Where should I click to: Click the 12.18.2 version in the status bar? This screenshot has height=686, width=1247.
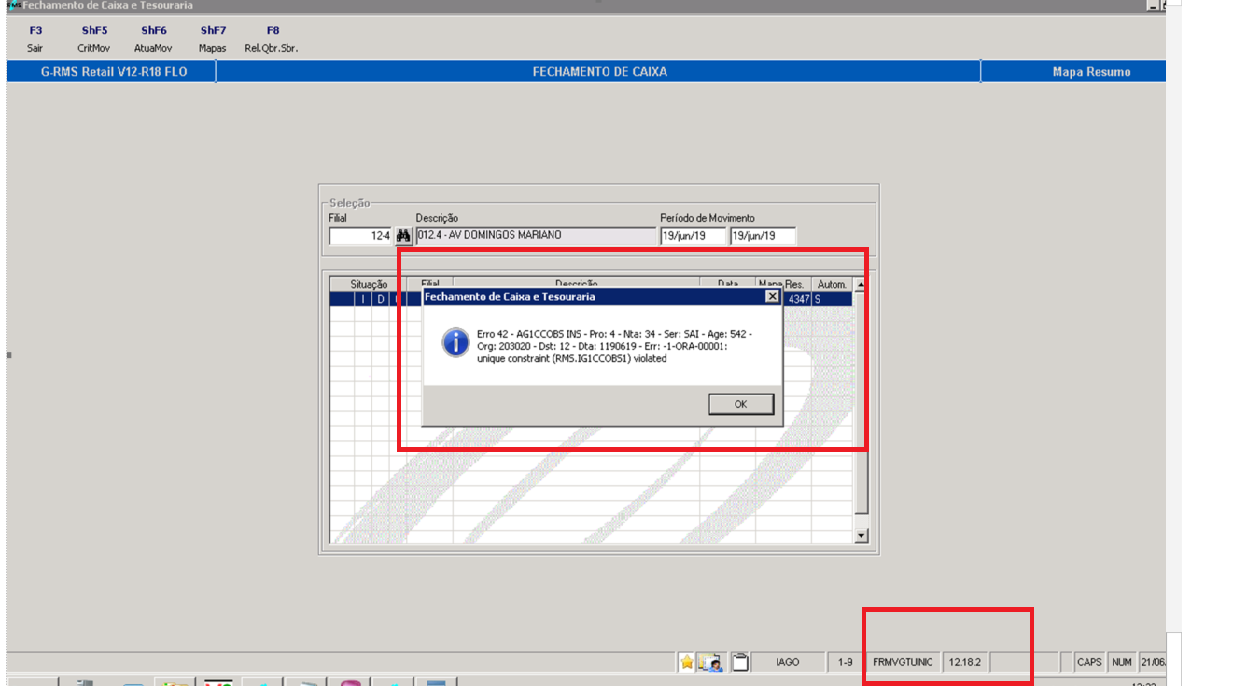pos(965,662)
